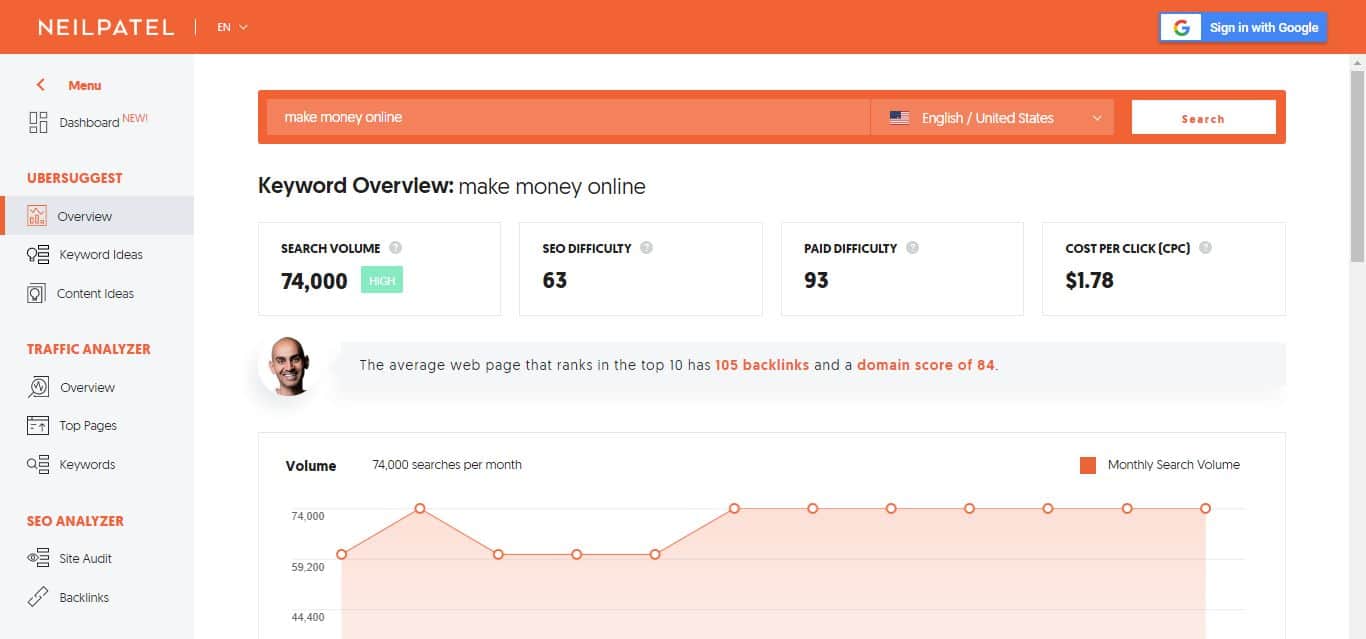The height and width of the screenshot is (639, 1366).
Task: Click the Search button
Action: (1203, 117)
